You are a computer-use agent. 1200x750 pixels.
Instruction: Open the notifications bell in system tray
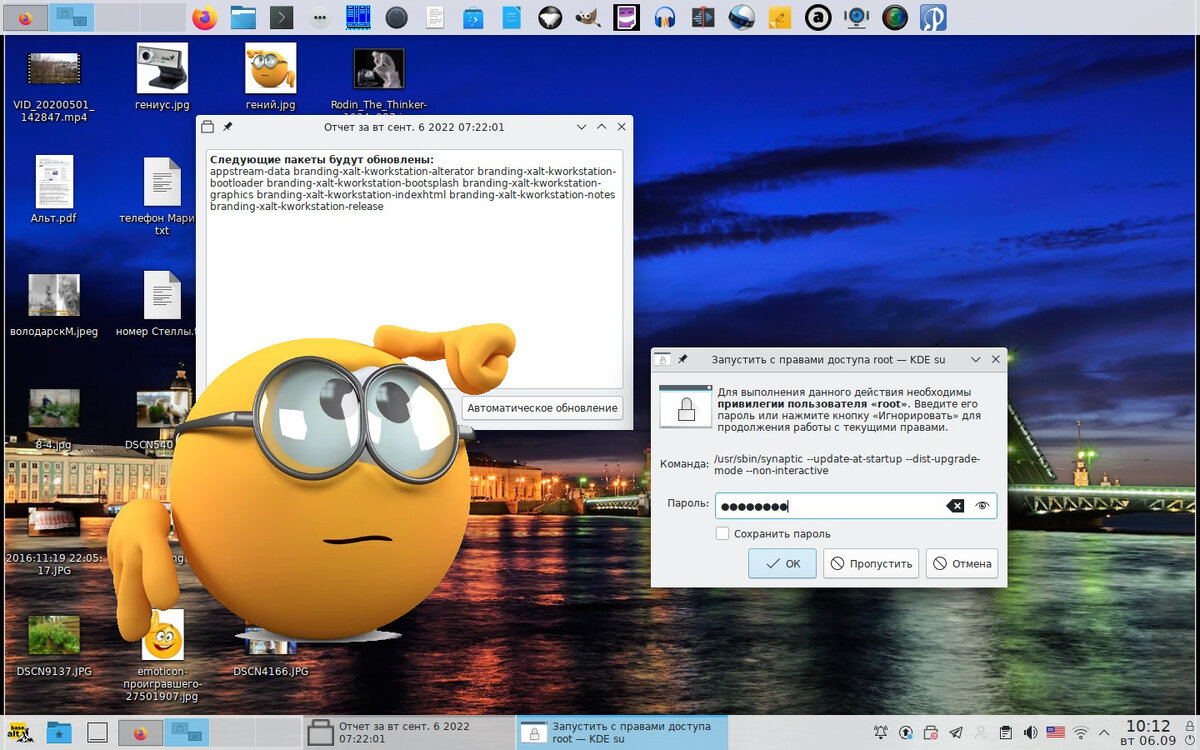click(881, 733)
